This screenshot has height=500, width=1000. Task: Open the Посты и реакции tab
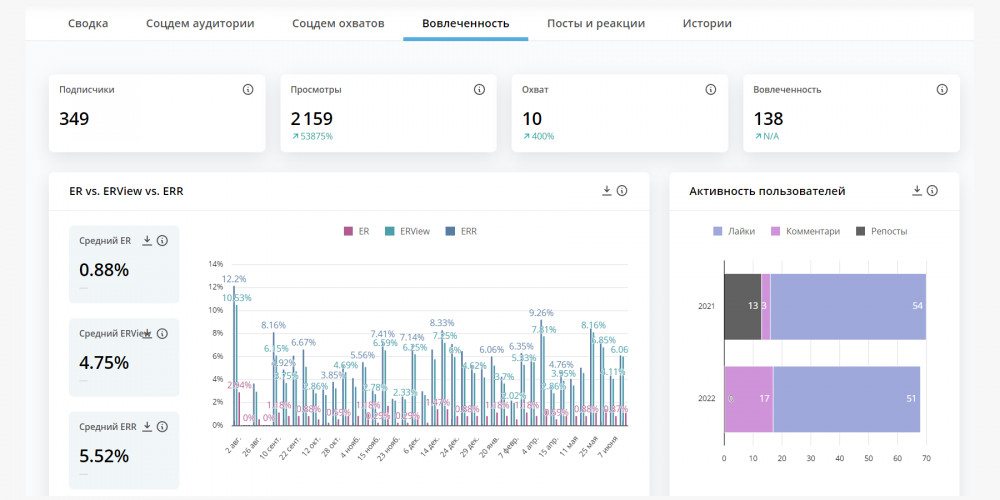point(595,23)
